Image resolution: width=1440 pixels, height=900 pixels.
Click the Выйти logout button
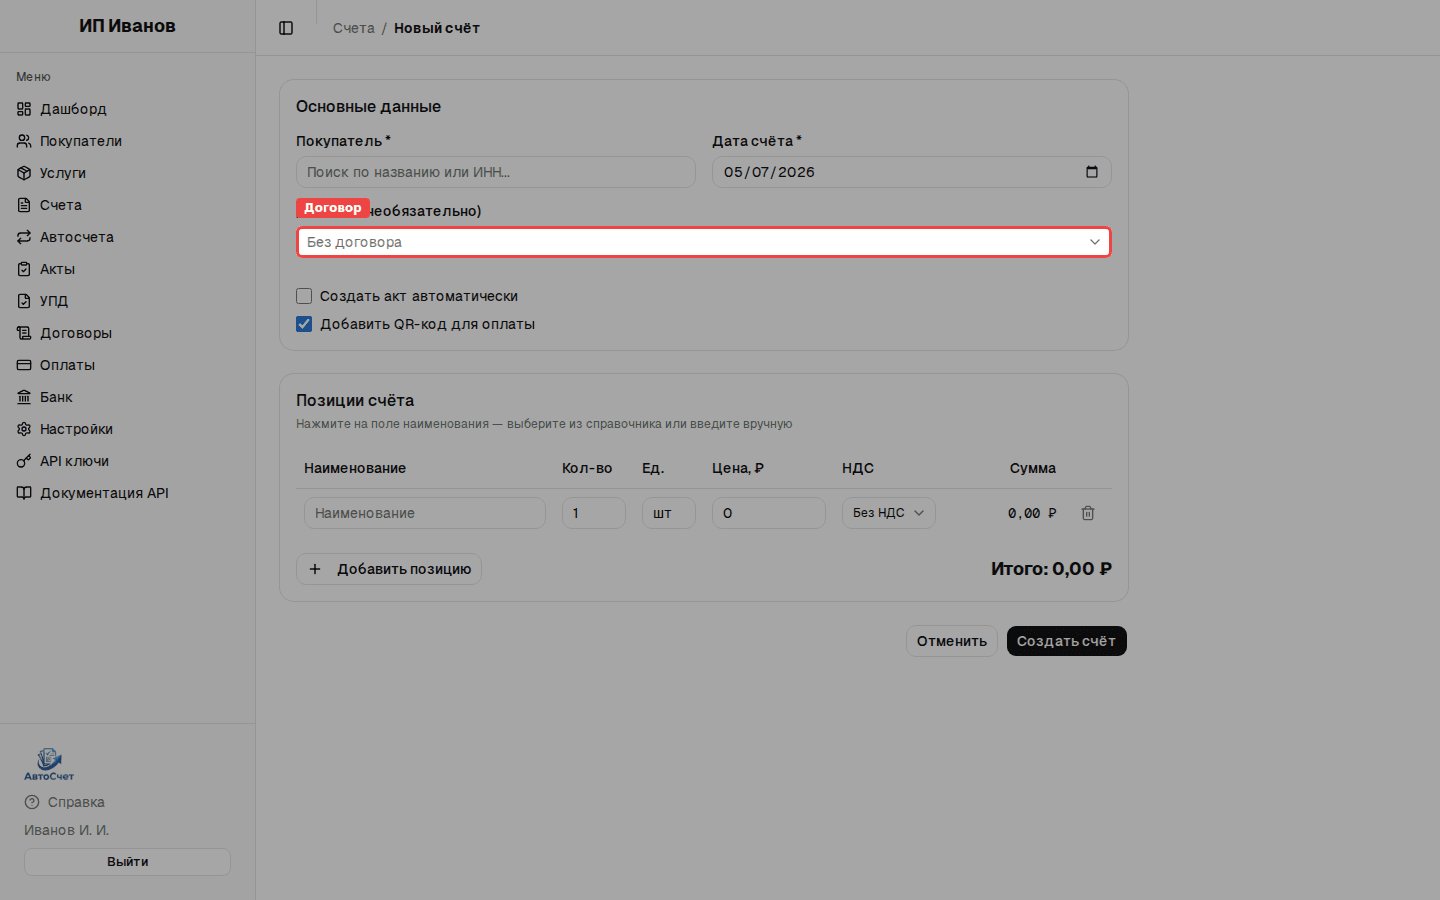[127, 862]
